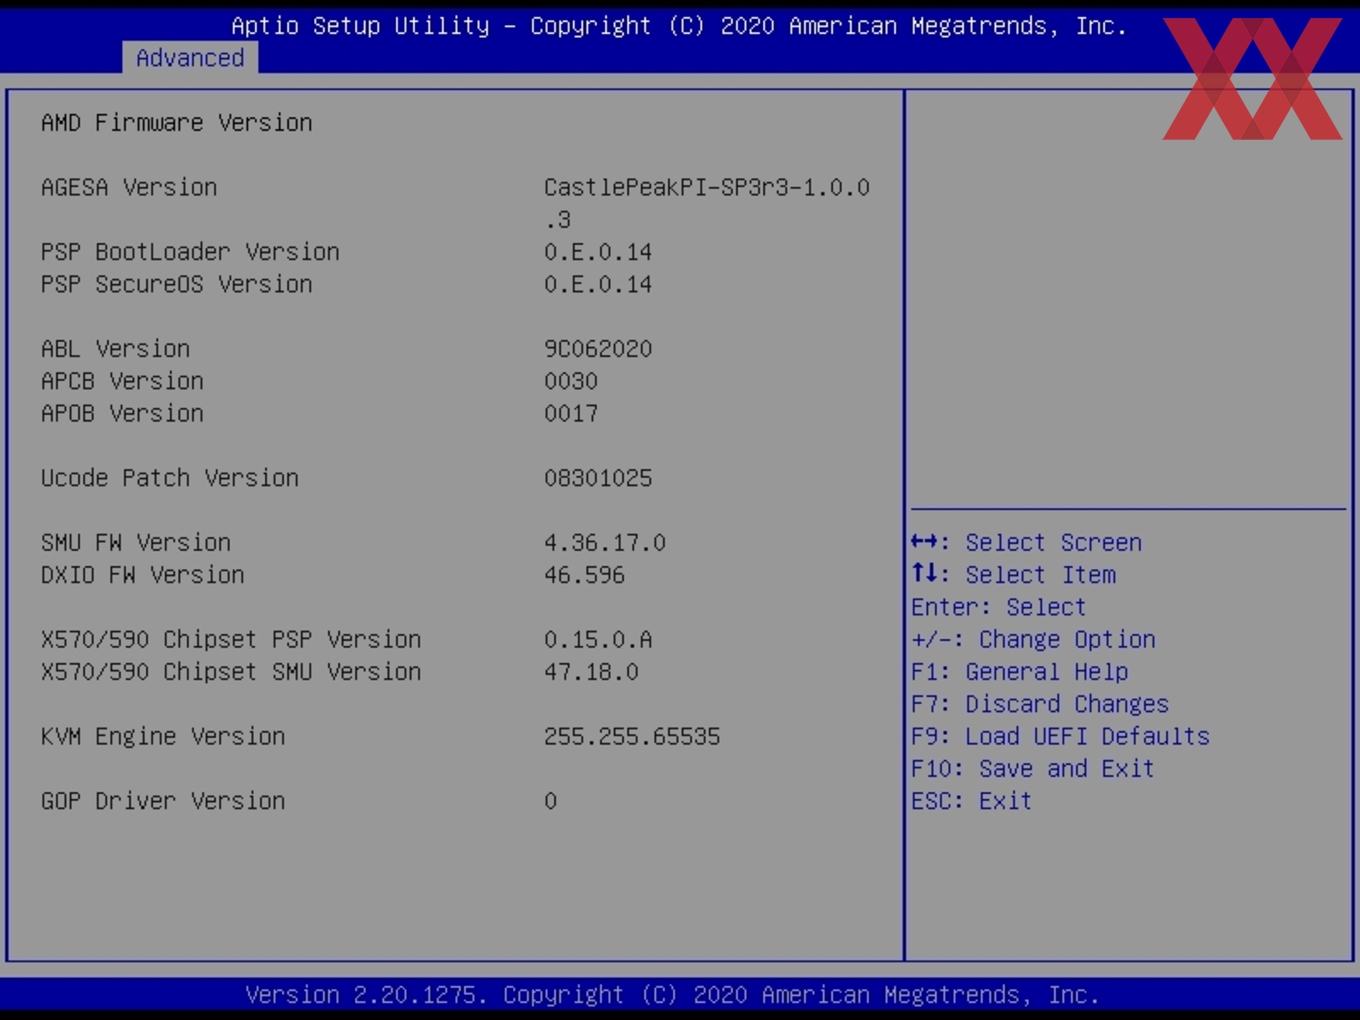Select SMU FW Version label

[x=136, y=543]
